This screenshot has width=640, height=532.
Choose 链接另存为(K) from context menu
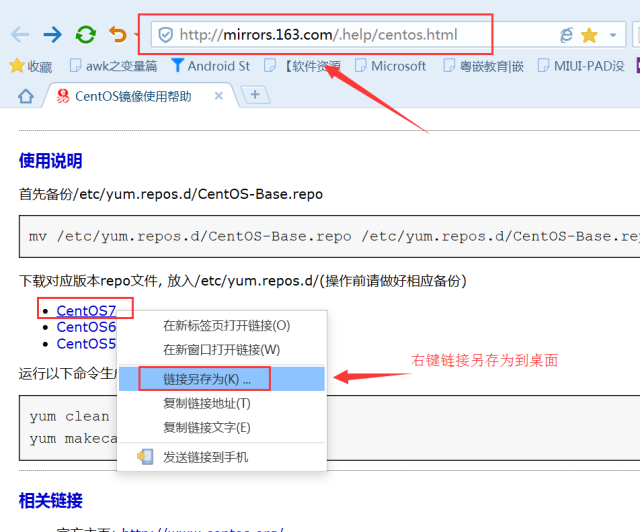coord(222,379)
